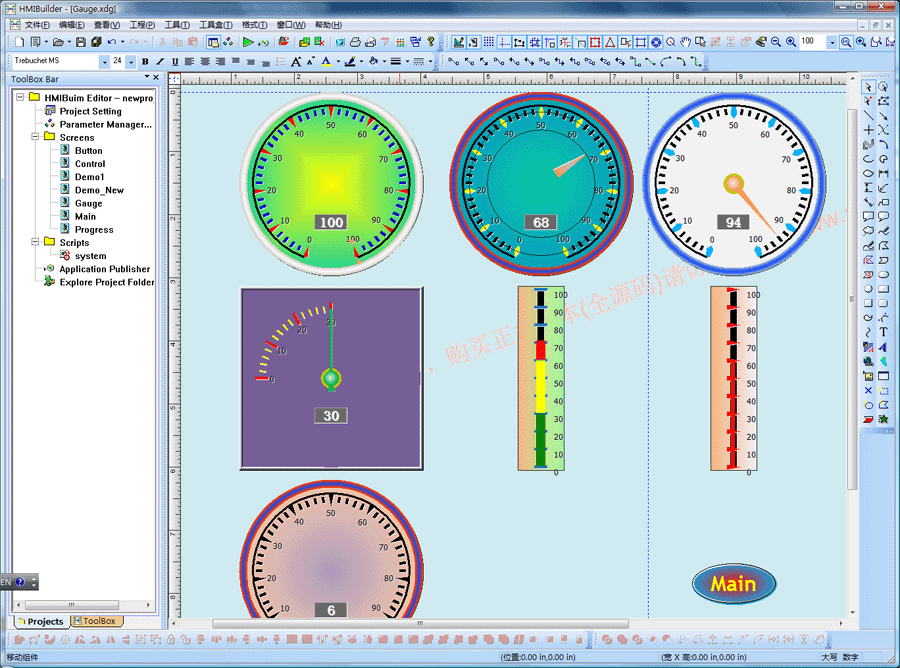Toggle Underline text formatting
The width and height of the screenshot is (900, 668).
click(175, 61)
